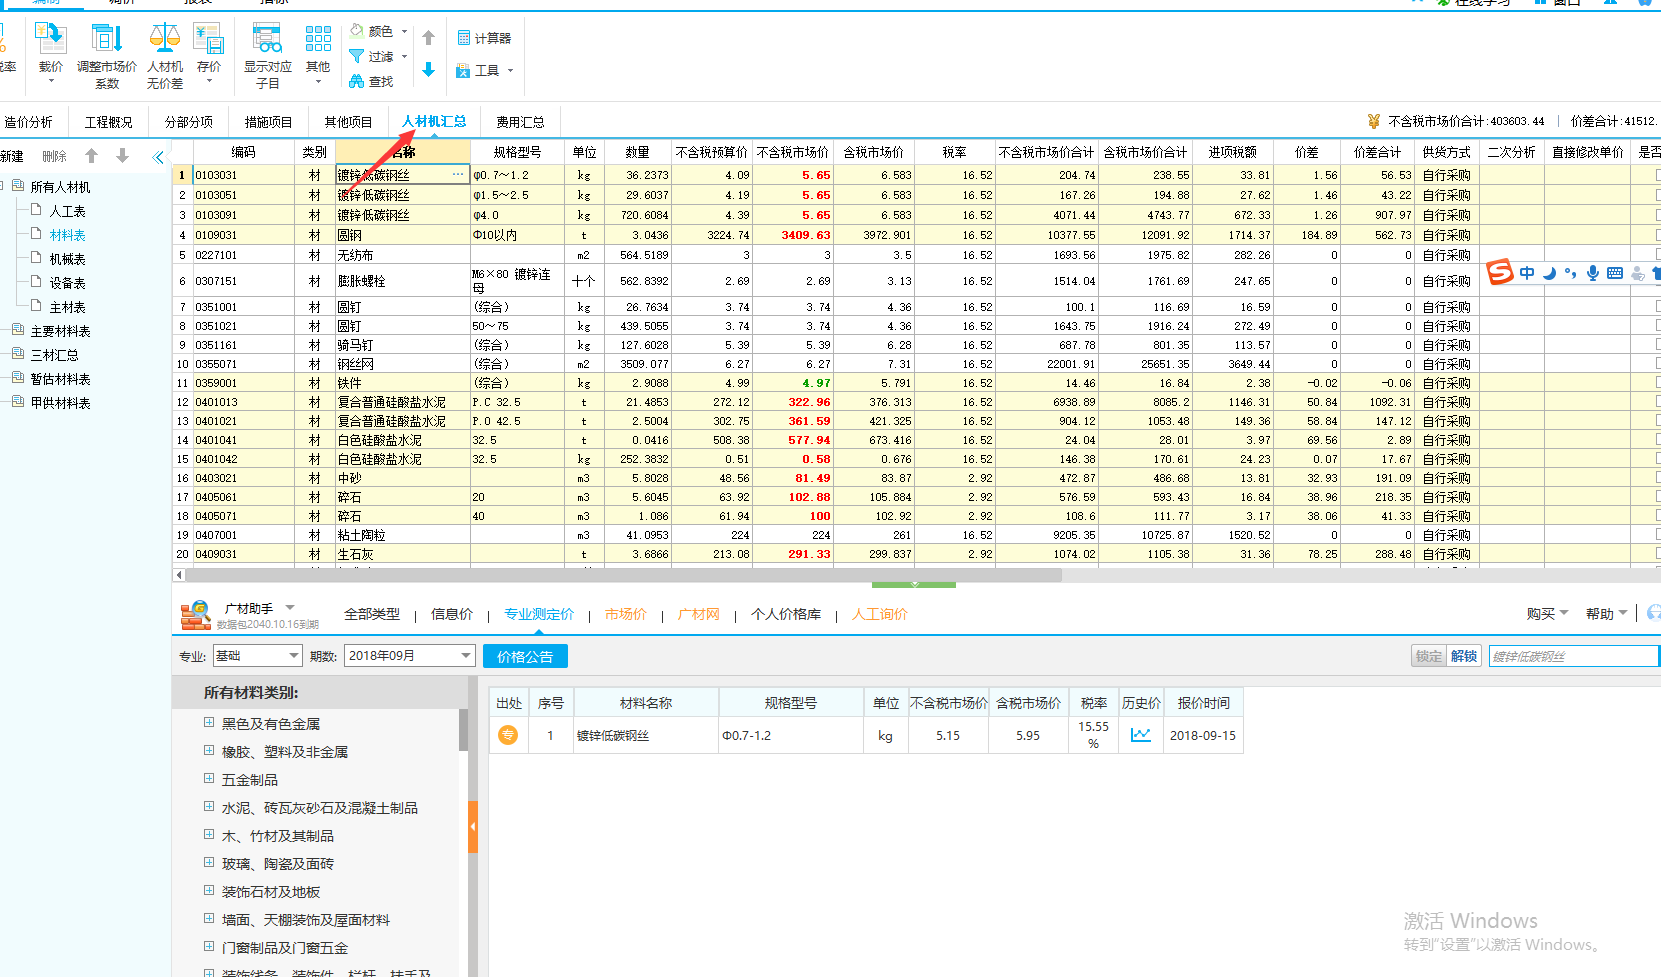Open the 计算器 calculator

484,38
